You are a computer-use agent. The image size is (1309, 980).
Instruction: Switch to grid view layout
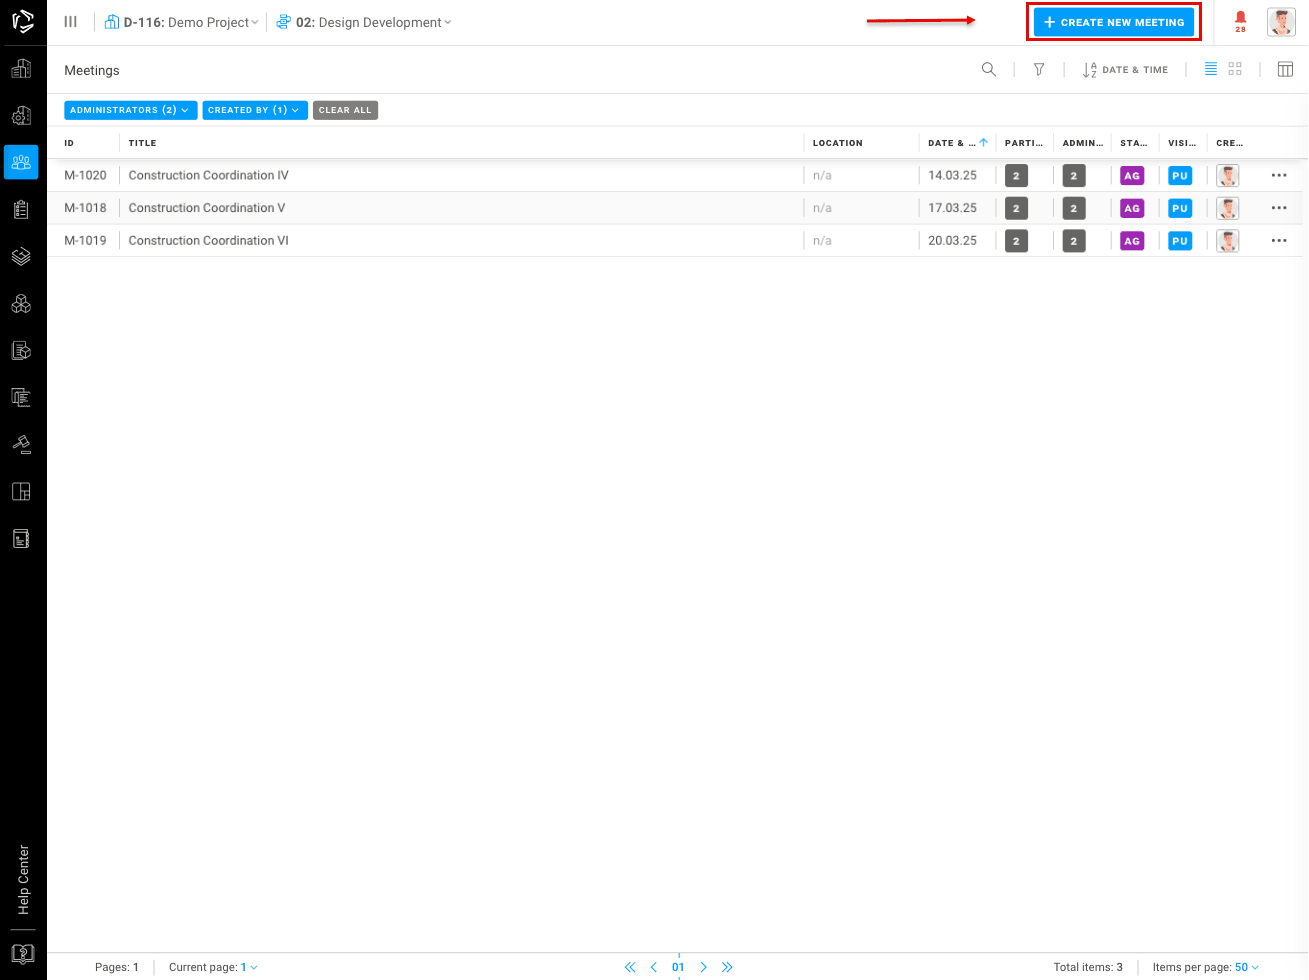[1235, 69]
